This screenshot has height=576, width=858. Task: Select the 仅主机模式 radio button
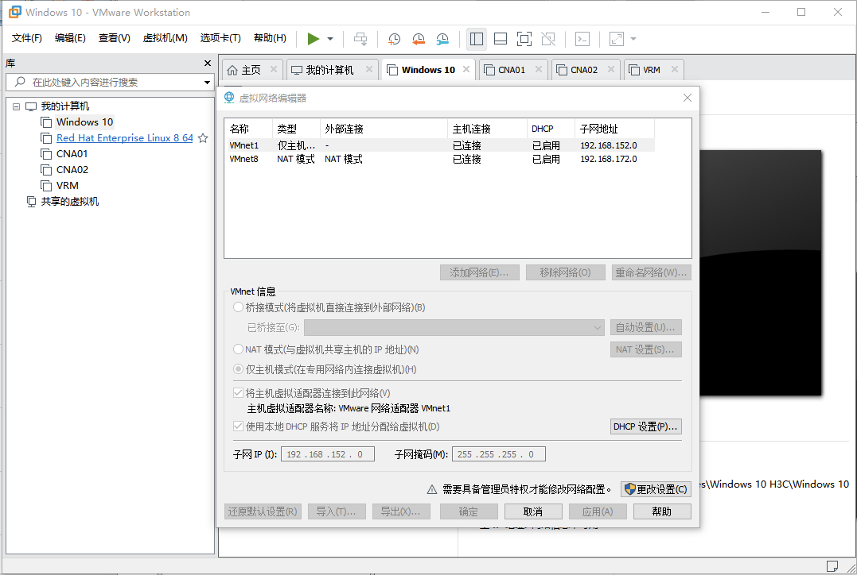tap(238, 369)
